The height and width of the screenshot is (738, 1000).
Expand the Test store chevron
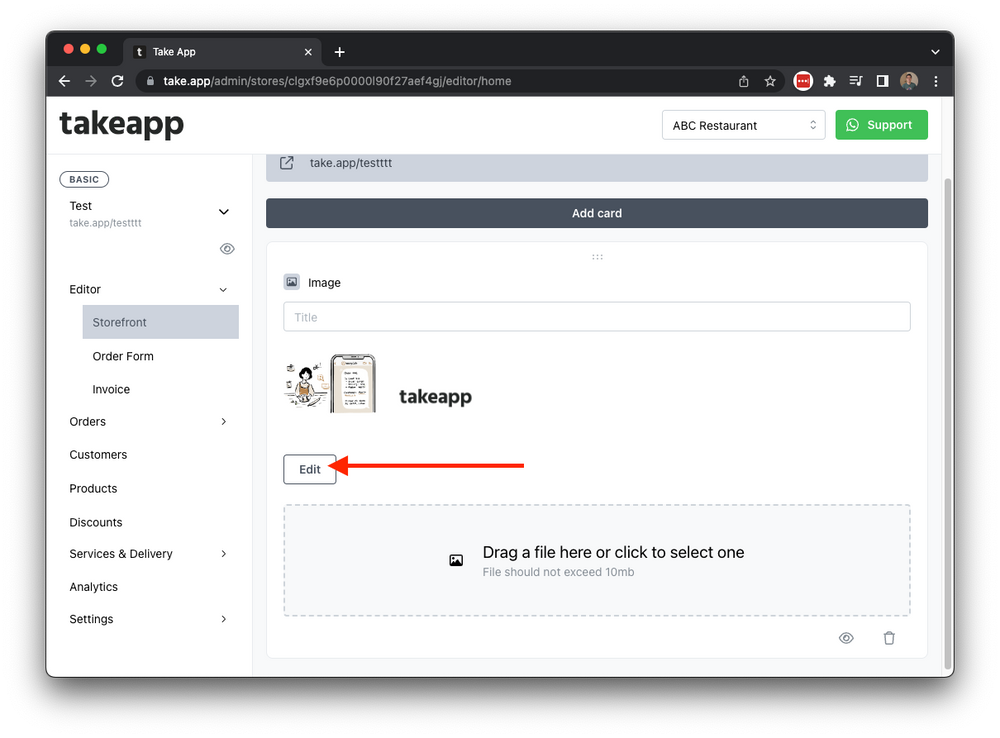(224, 212)
